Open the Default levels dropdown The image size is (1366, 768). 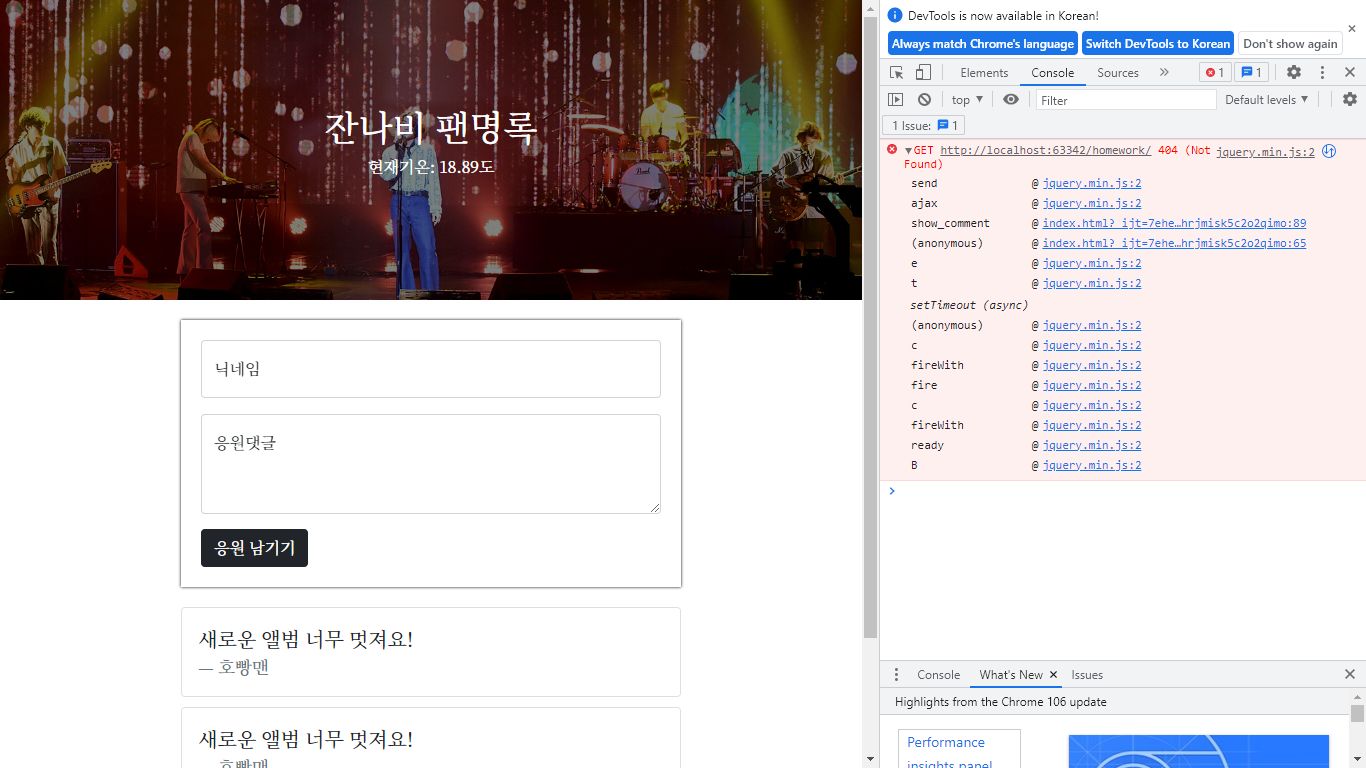[x=1266, y=100]
